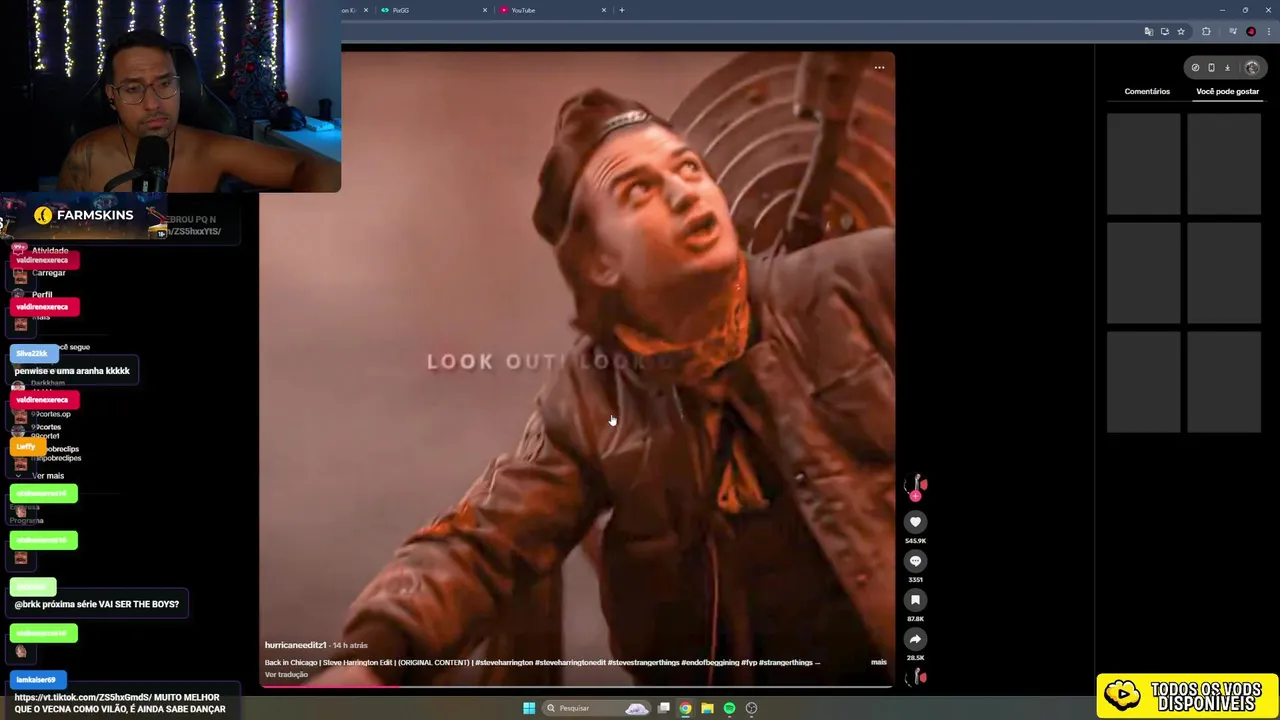Close the YouTube browser tab
1280x720 pixels.
coord(604,10)
